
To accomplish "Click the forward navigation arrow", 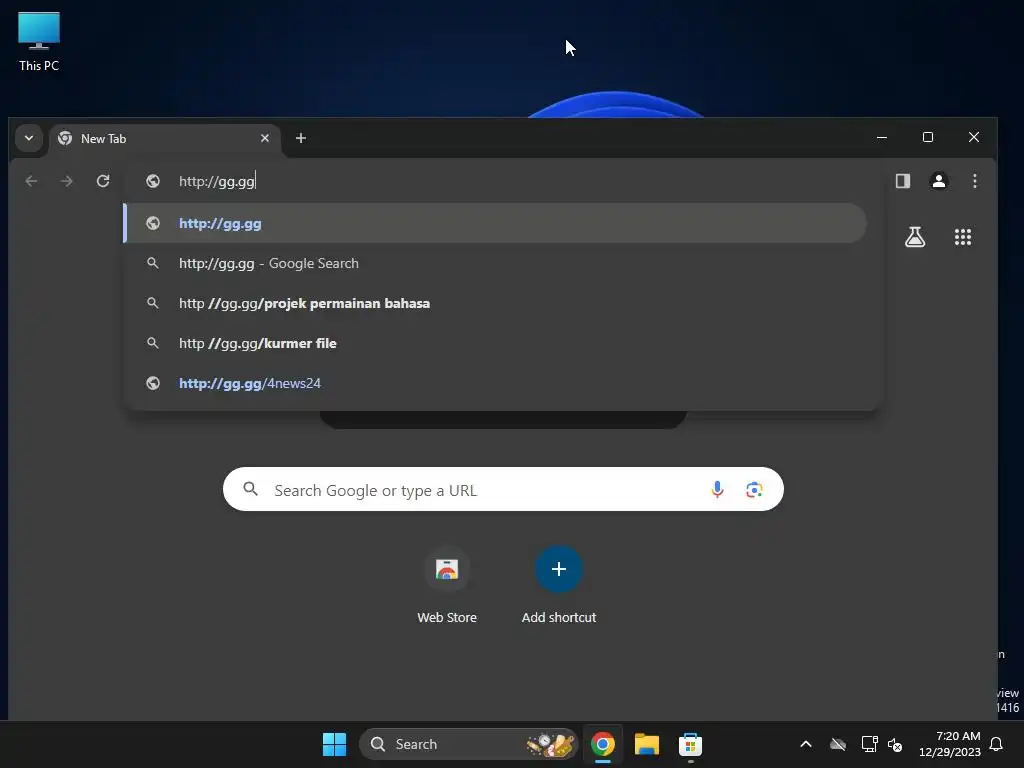I will click(x=67, y=181).
